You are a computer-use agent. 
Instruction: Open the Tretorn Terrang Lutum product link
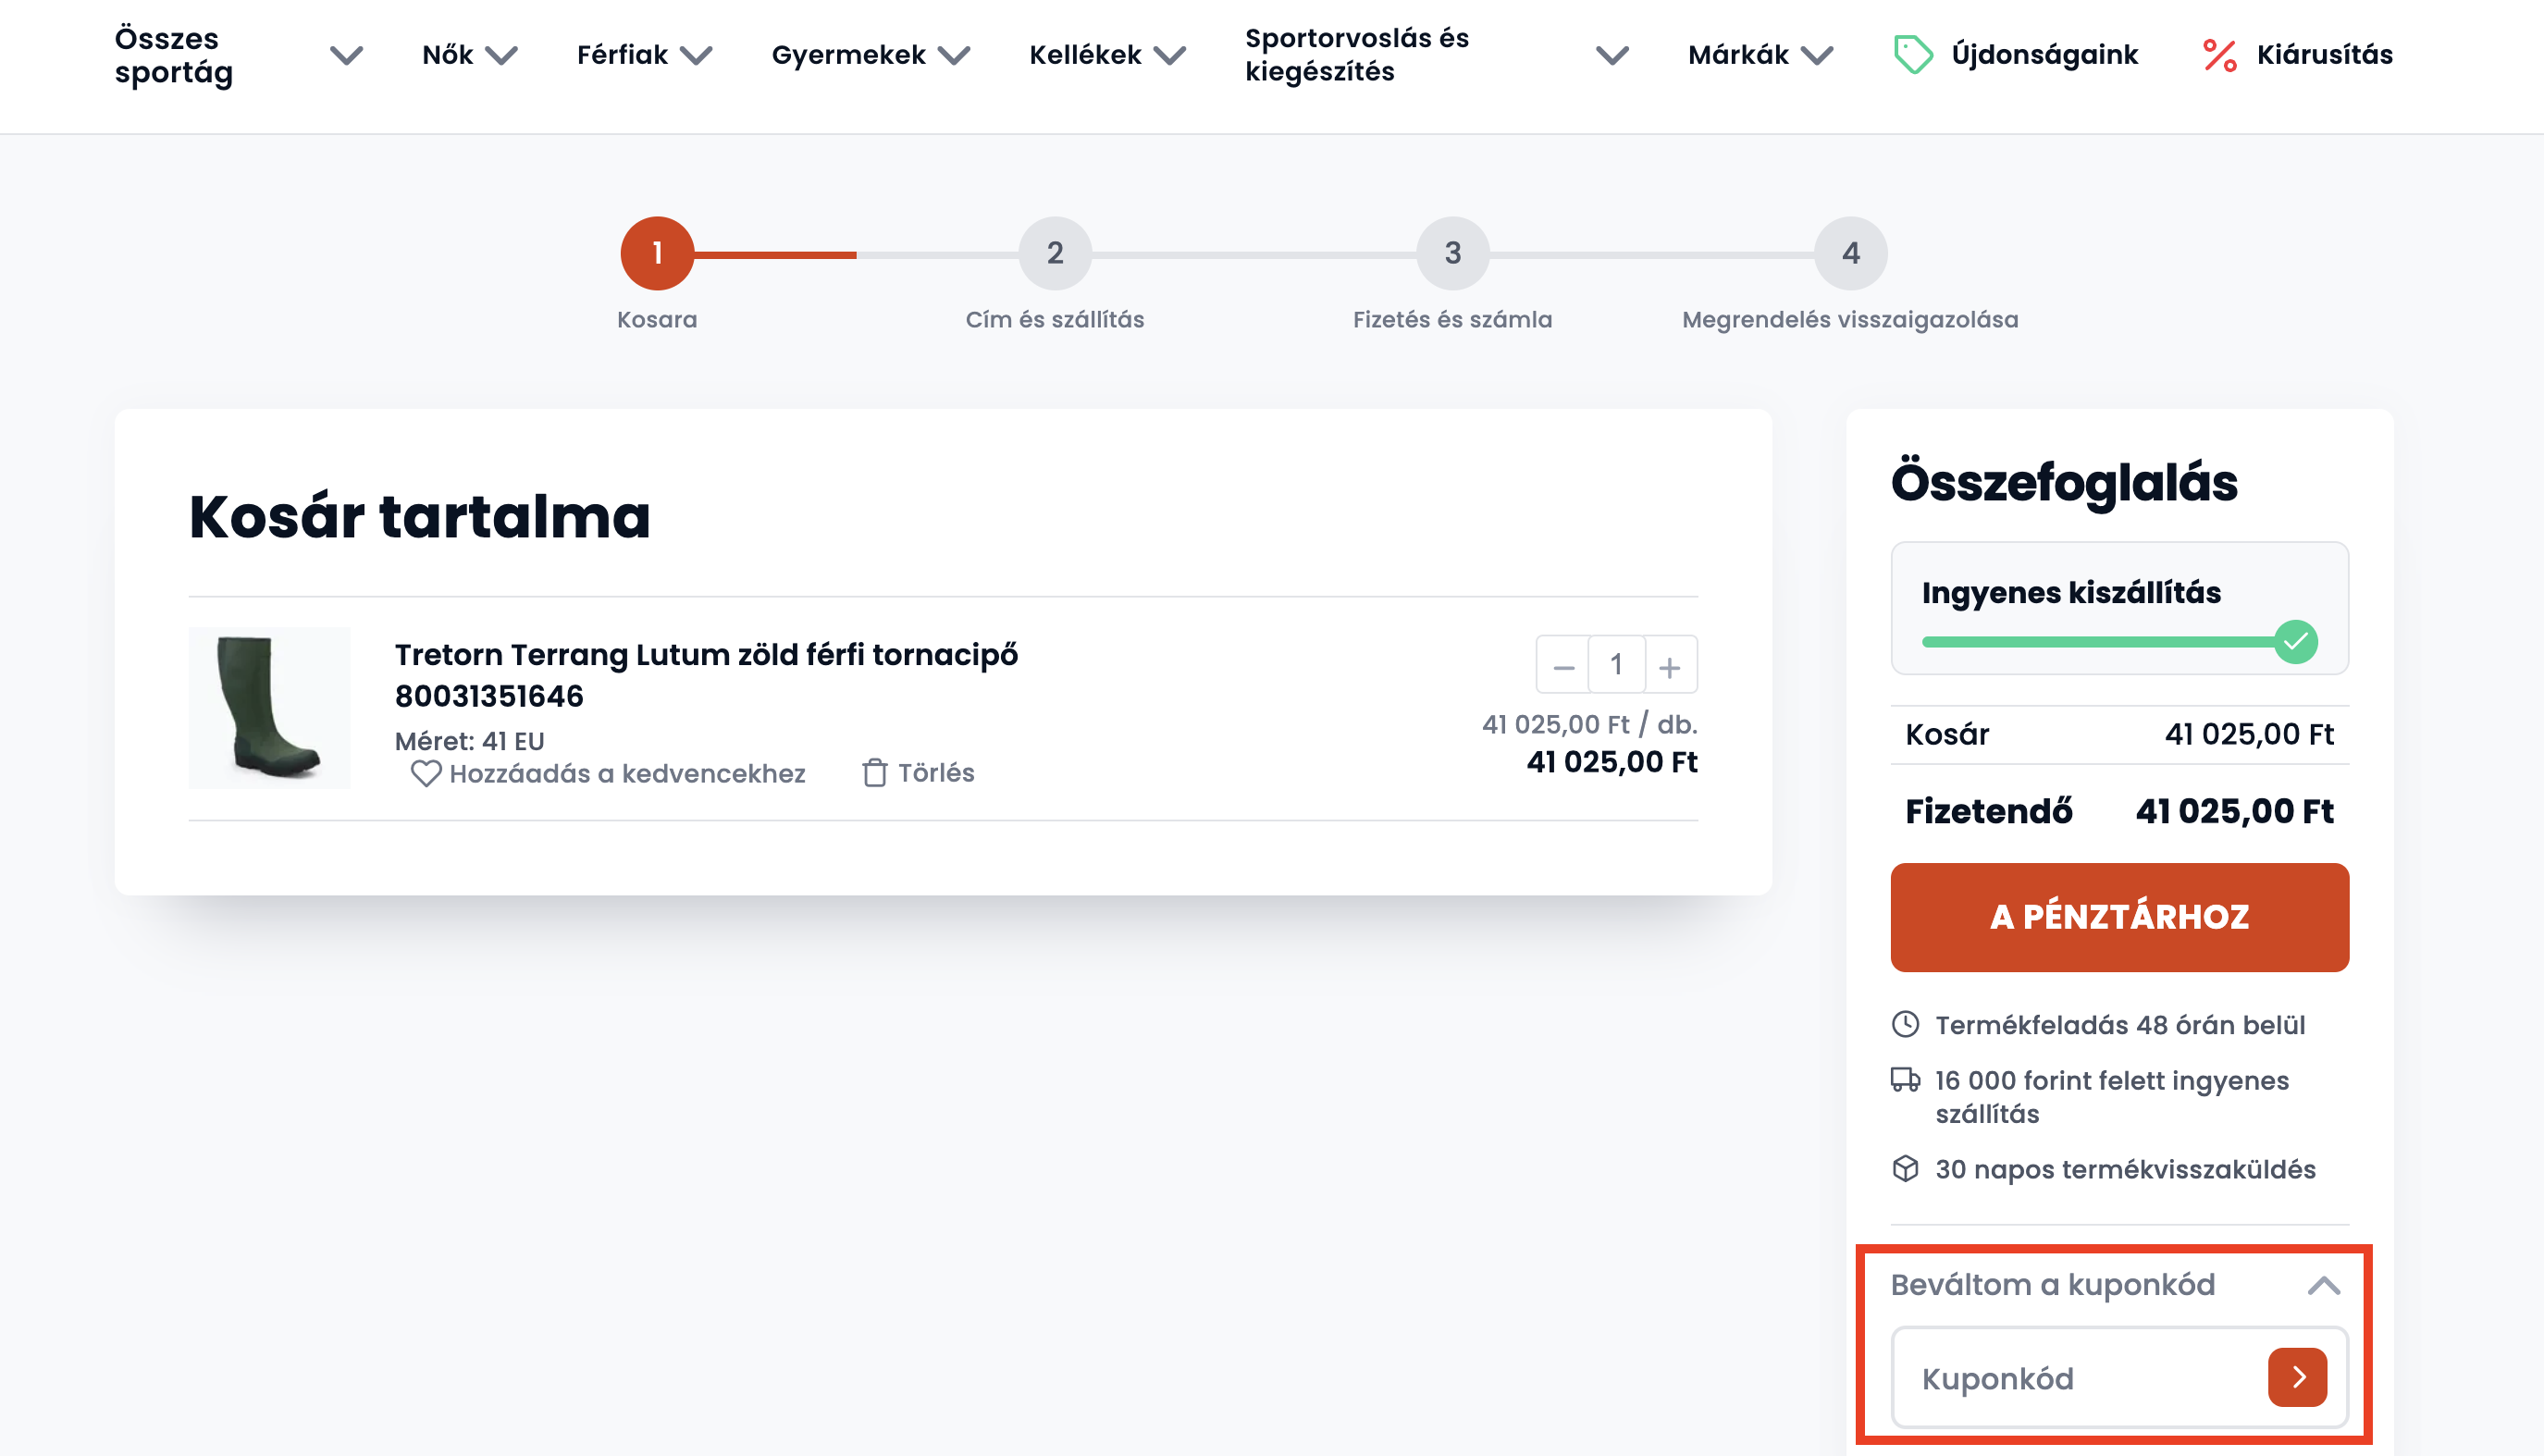tap(706, 675)
